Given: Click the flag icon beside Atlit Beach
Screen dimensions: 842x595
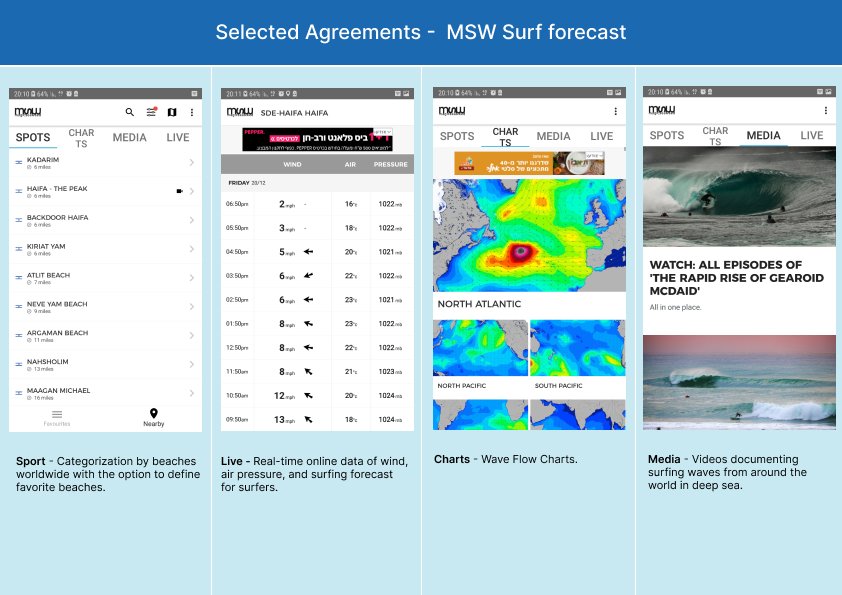Looking at the screenshot, I should (x=19, y=278).
